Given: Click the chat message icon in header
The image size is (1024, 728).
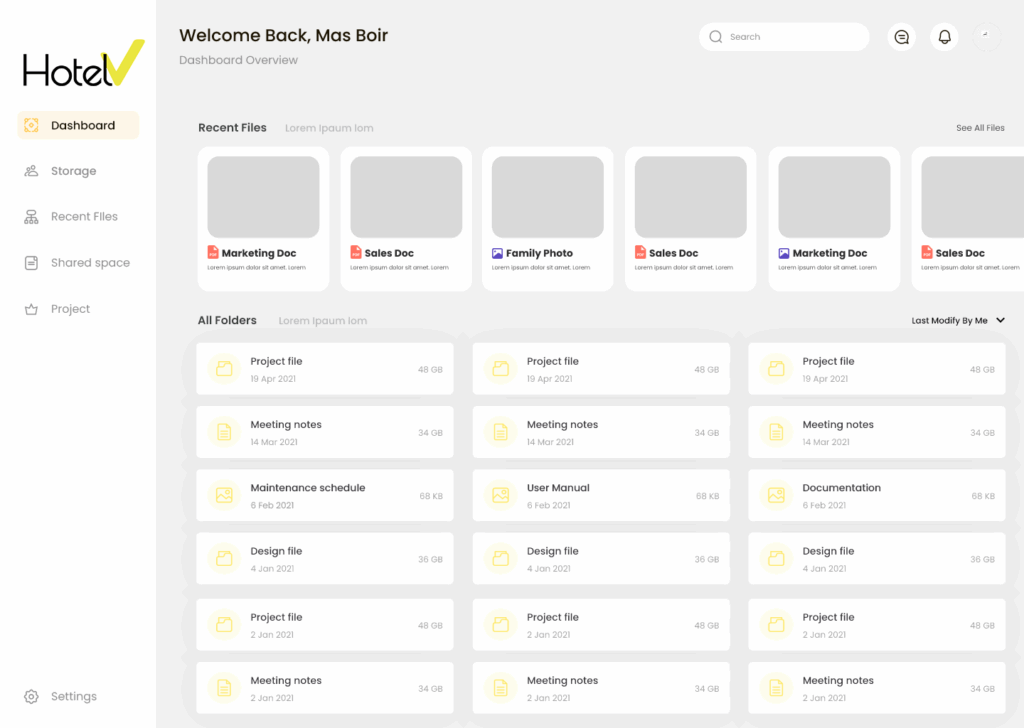Looking at the screenshot, I should pyautogui.click(x=902, y=37).
